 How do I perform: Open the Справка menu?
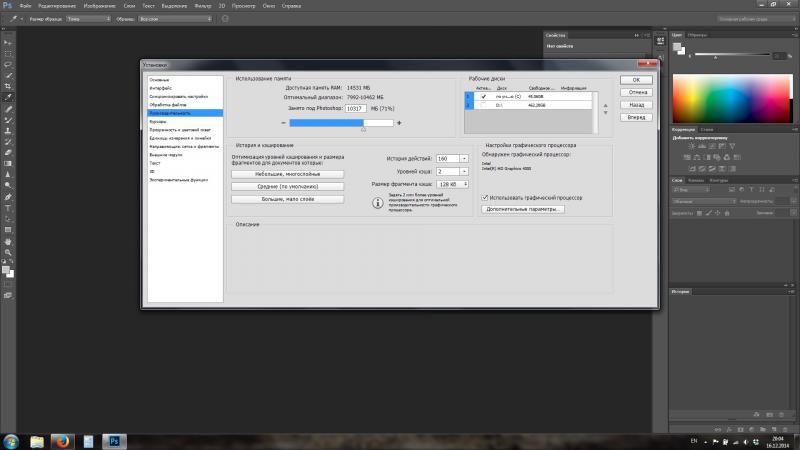(291, 6)
